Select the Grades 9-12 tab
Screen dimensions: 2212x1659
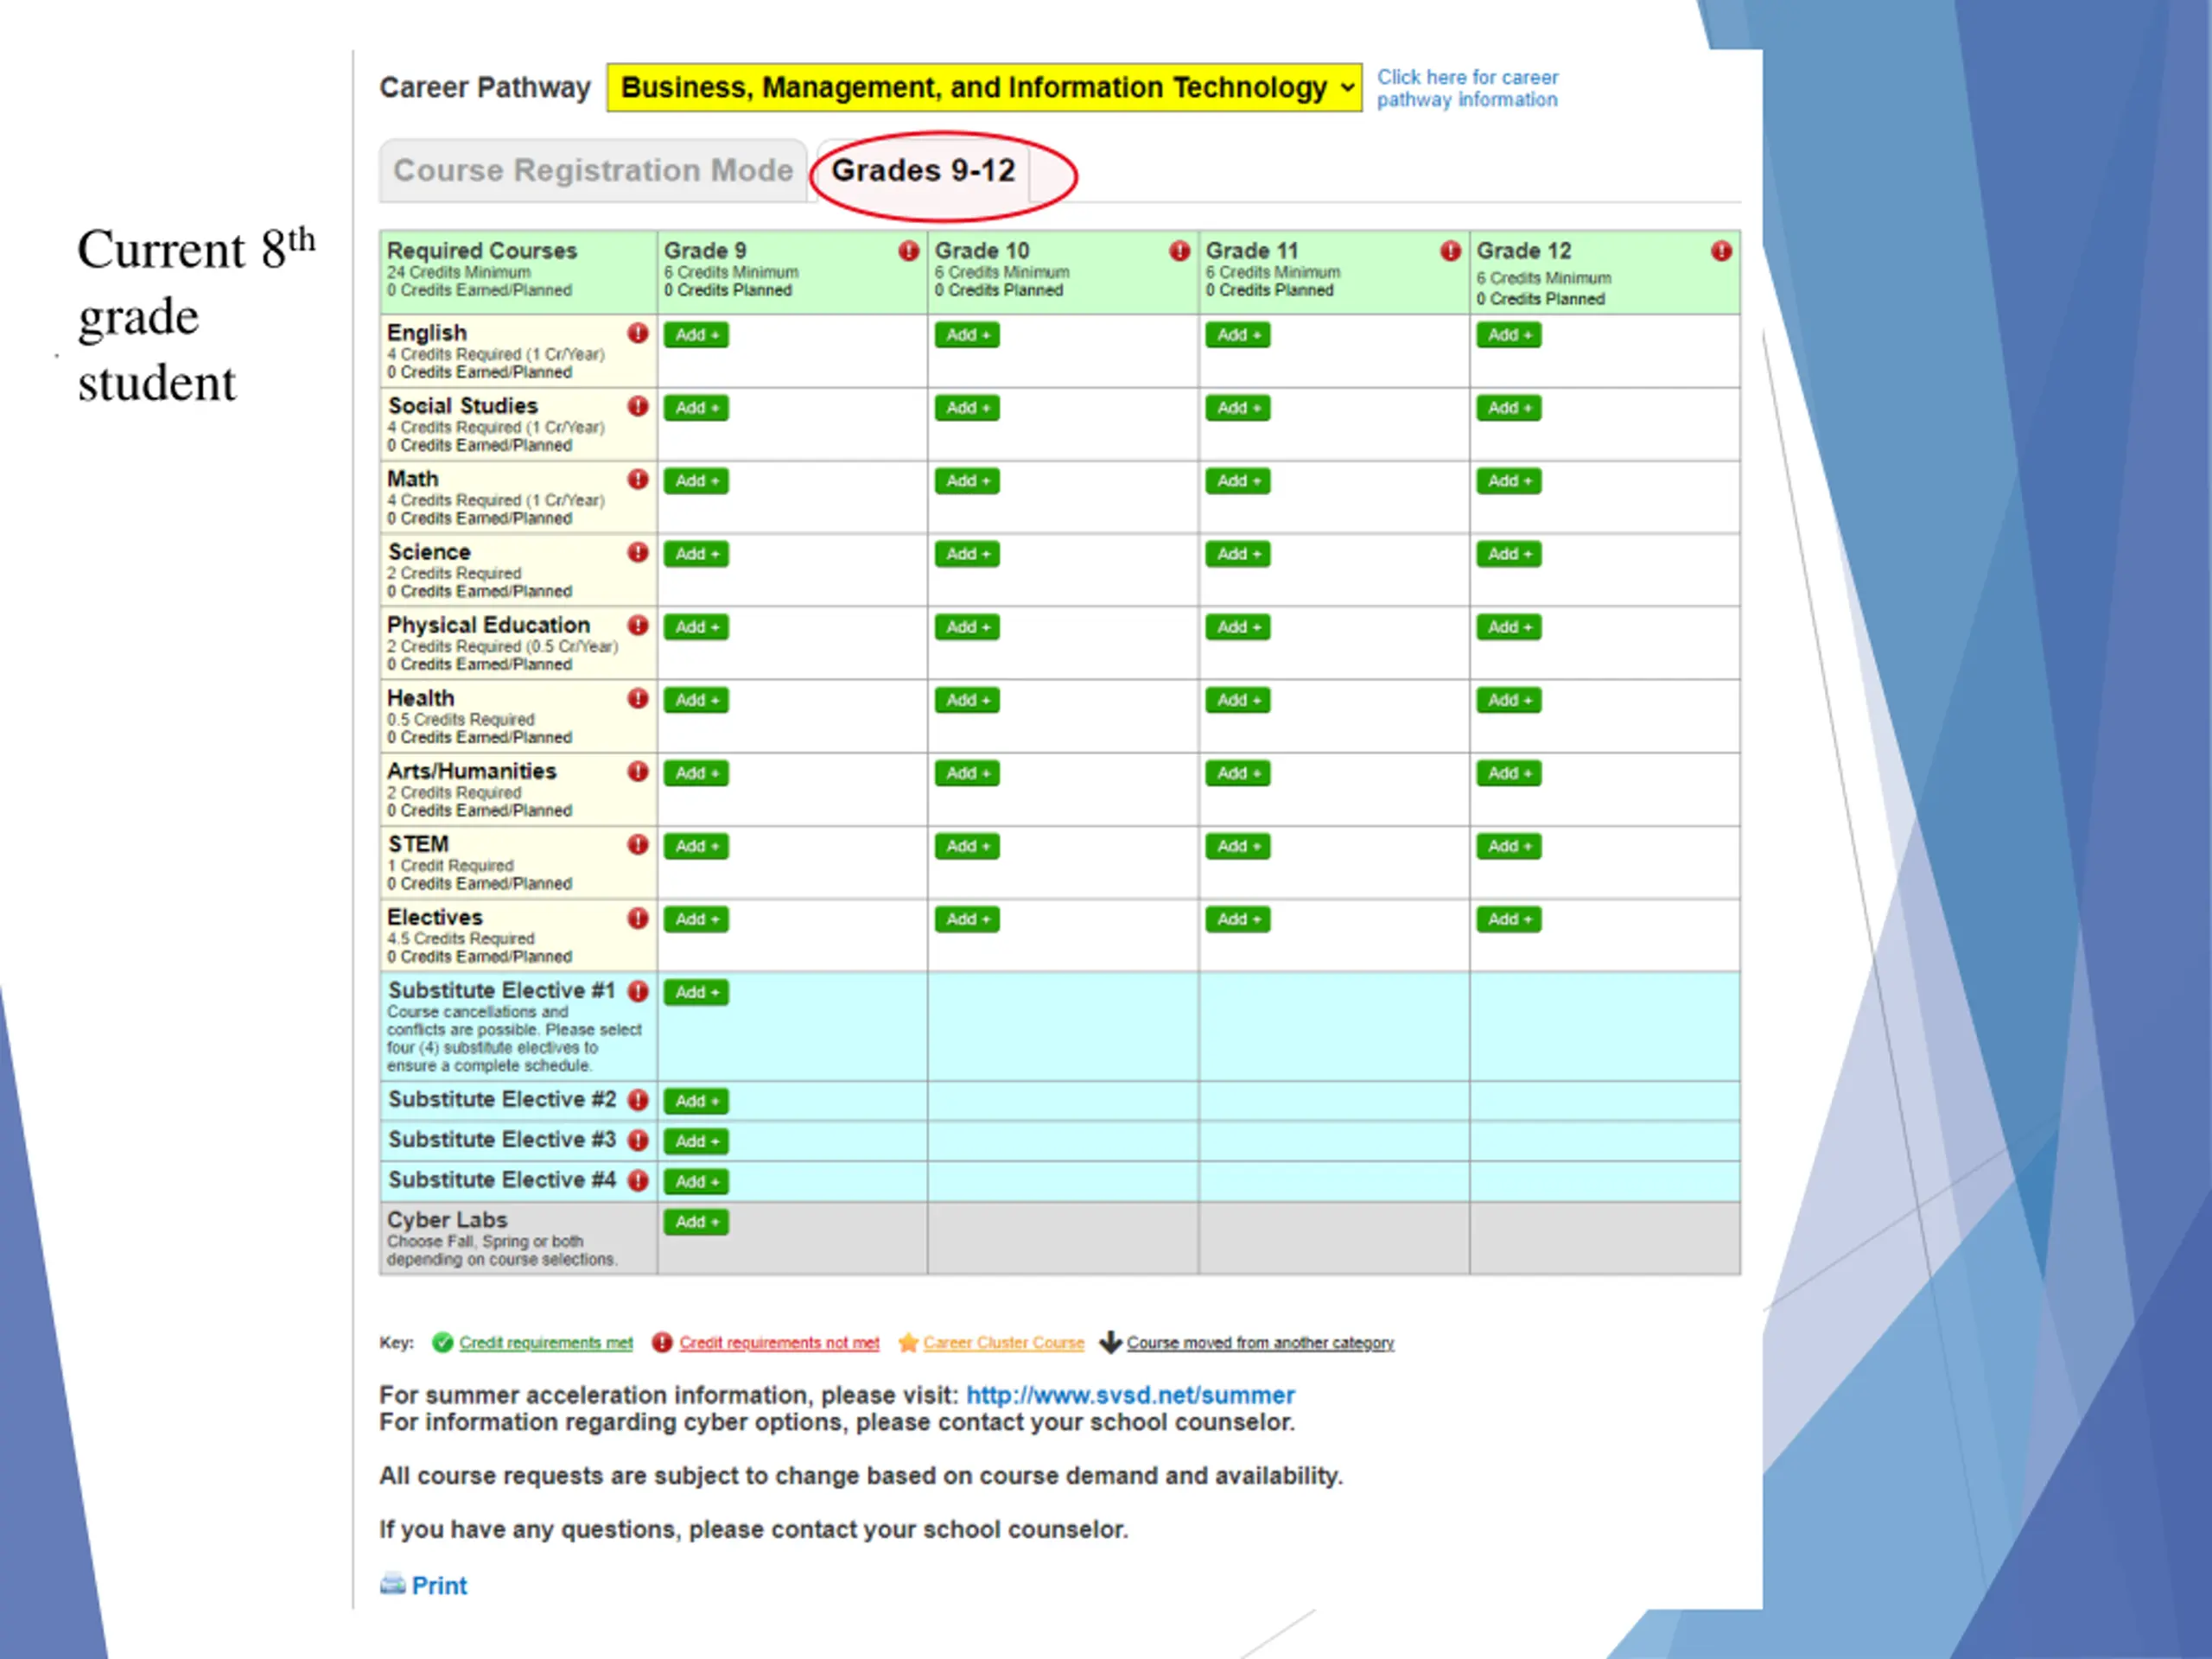pos(923,171)
